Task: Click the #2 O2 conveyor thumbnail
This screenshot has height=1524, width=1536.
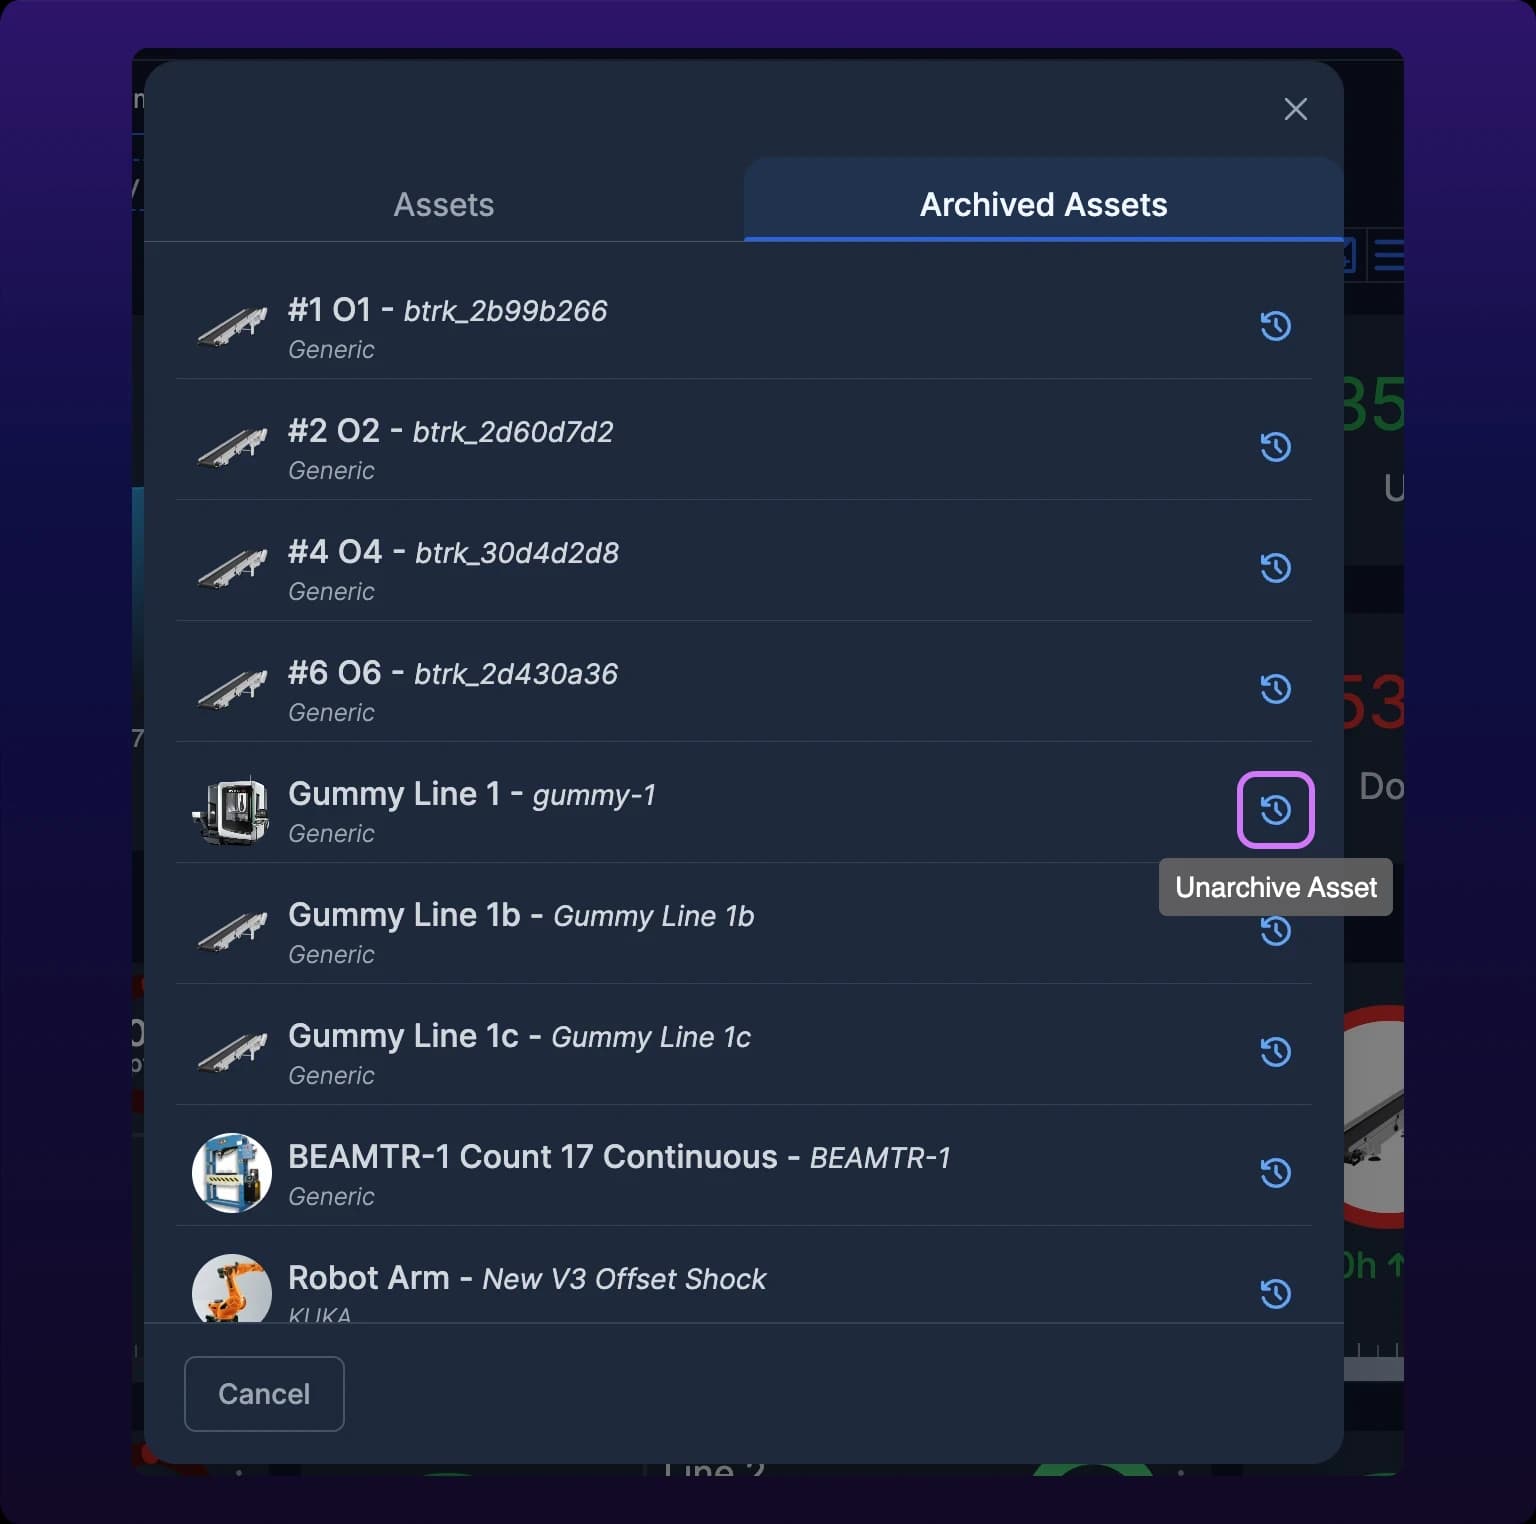Action: coord(232,447)
